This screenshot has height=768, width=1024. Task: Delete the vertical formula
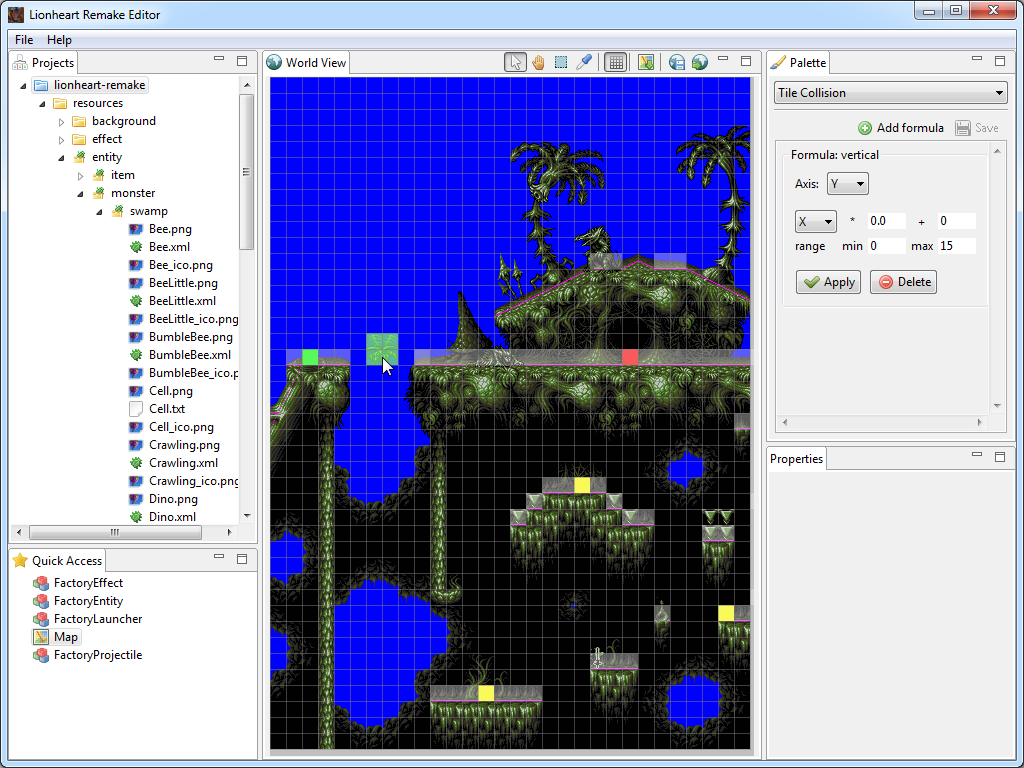click(903, 282)
